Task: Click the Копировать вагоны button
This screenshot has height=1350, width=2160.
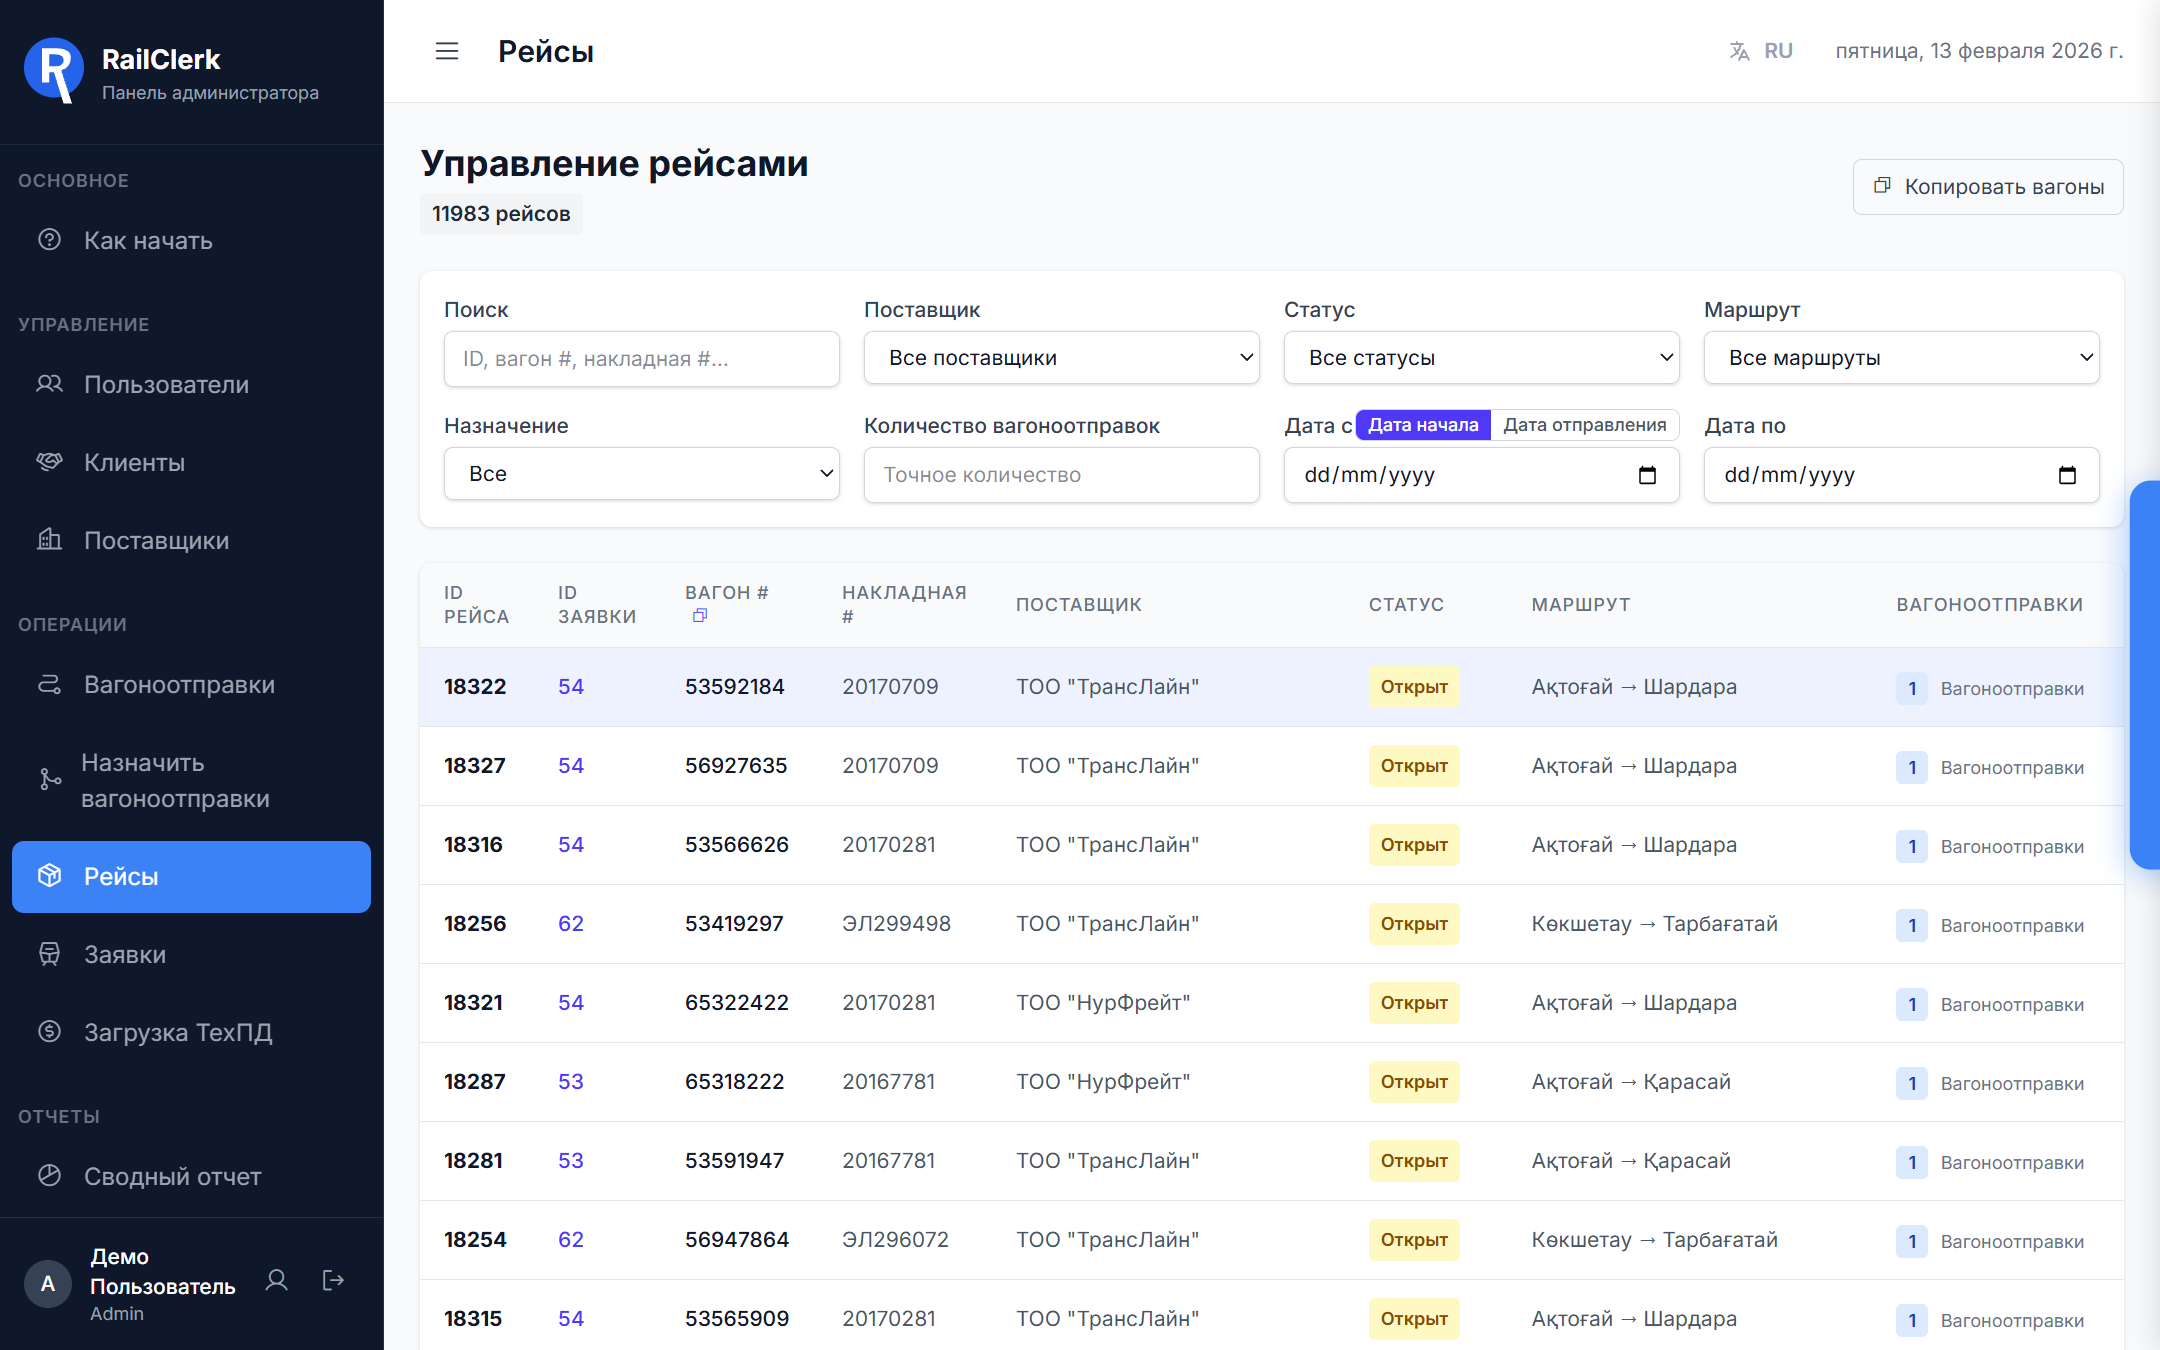Action: coord(1987,187)
